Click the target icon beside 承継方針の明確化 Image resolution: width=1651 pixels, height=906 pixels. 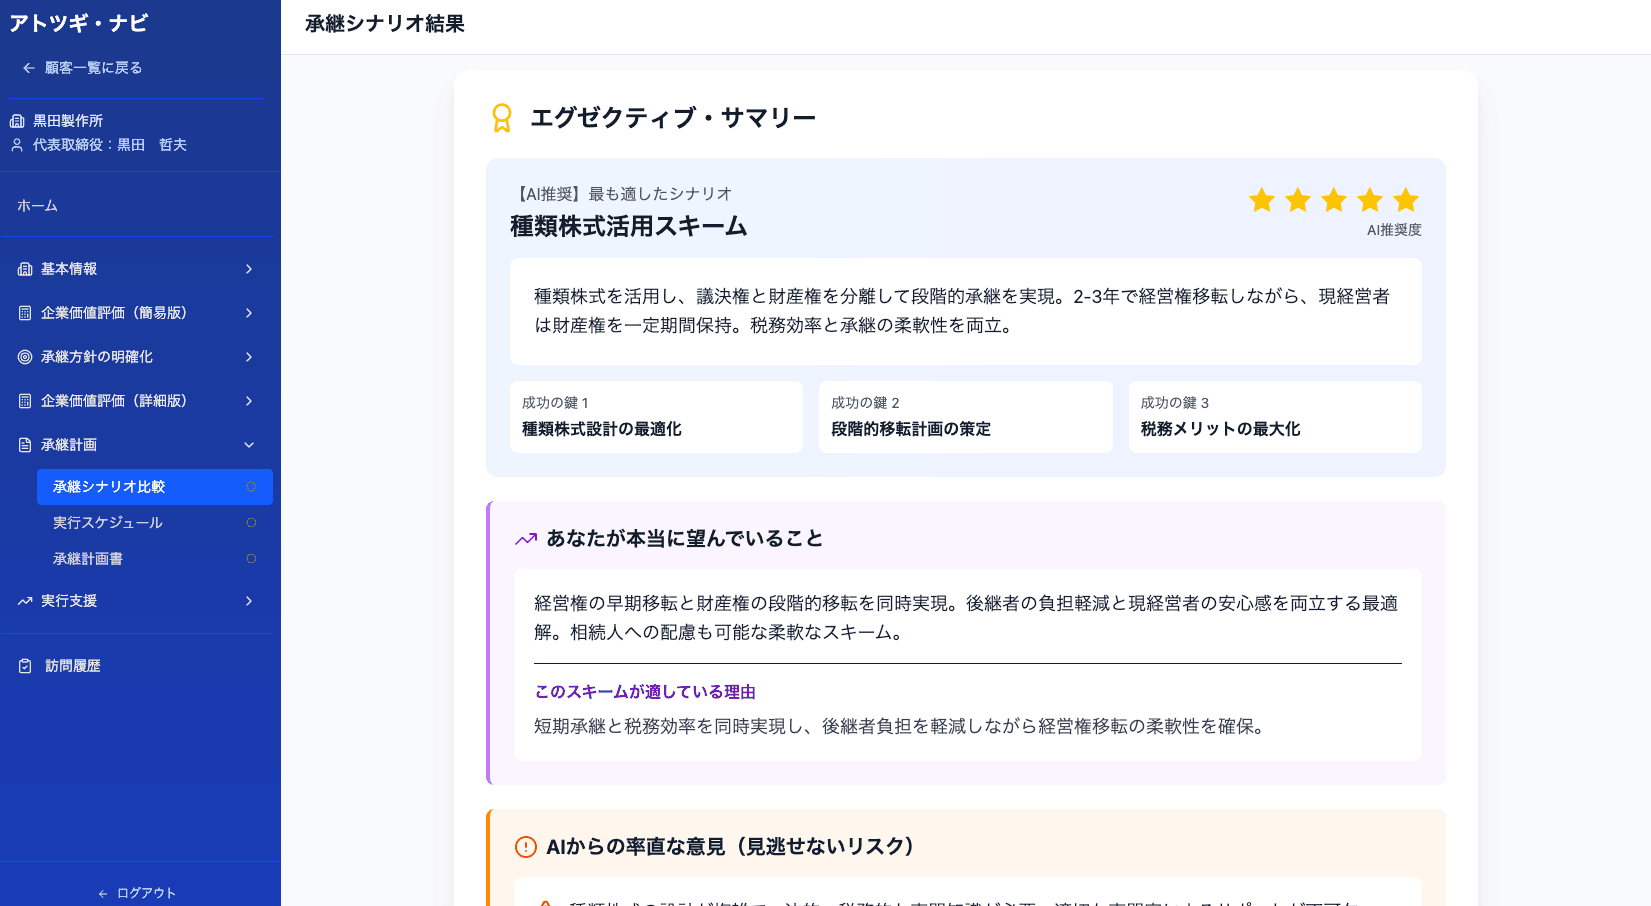coord(22,356)
